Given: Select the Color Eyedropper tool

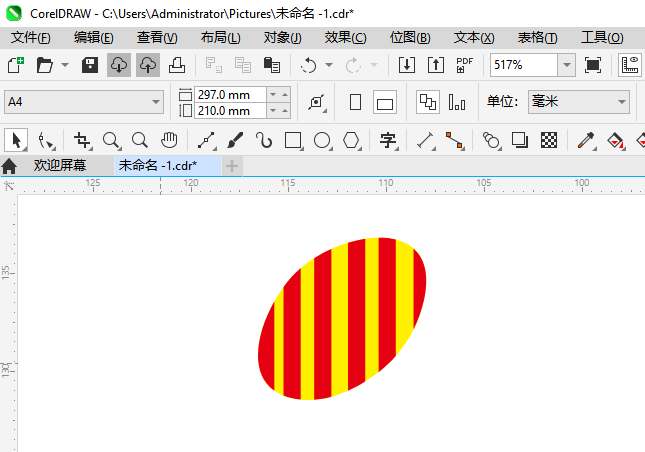Looking at the screenshot, I should [x=586, y=141].
